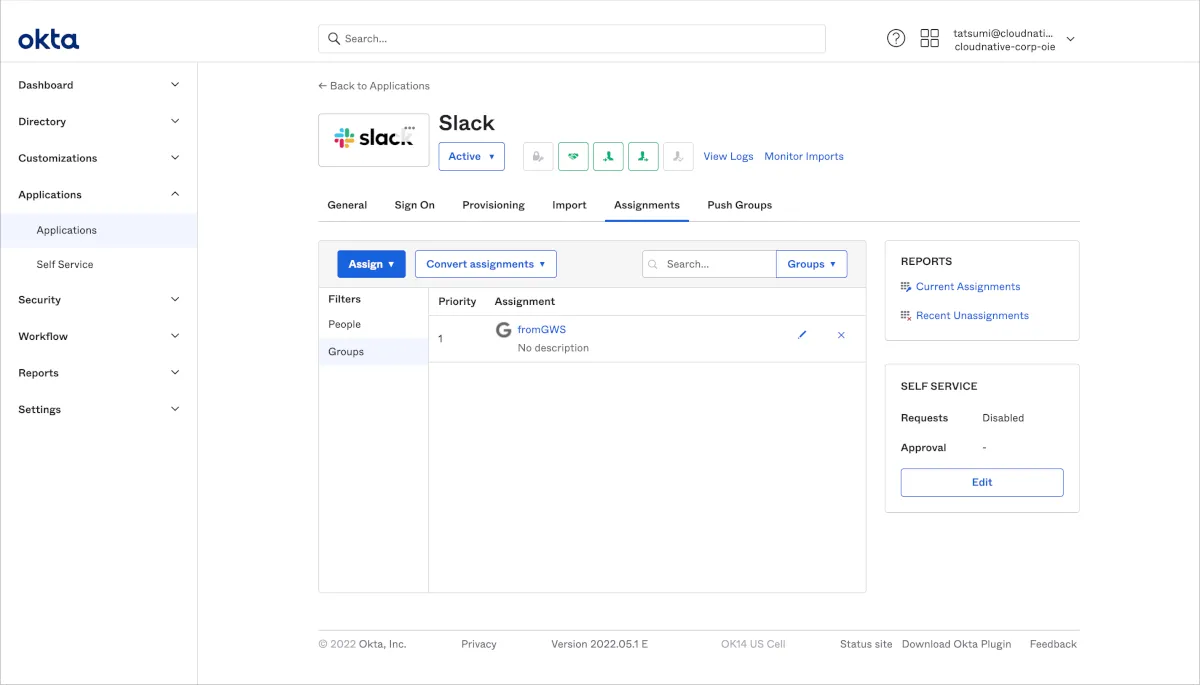The height and width of the screenshot is (685, 1200).
Task: Click the Okta logo
Action: coord(48,40)
